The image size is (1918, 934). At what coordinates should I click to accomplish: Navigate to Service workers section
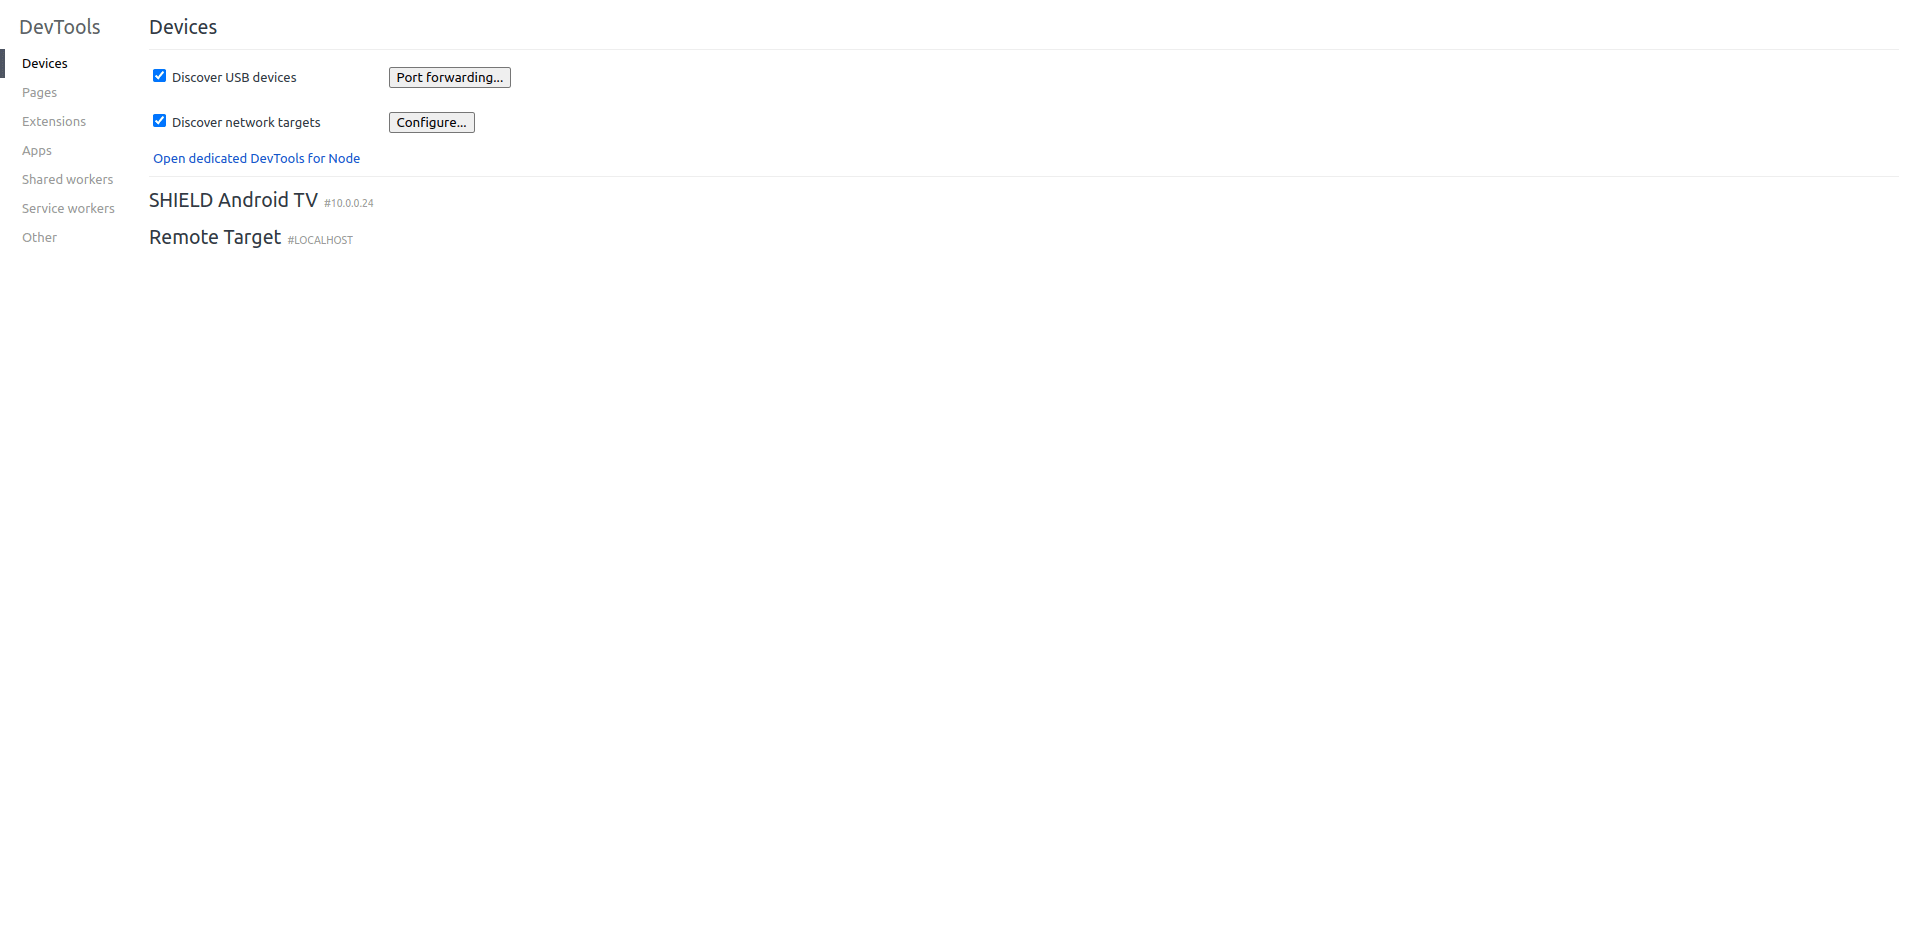[x=68, y=208]
